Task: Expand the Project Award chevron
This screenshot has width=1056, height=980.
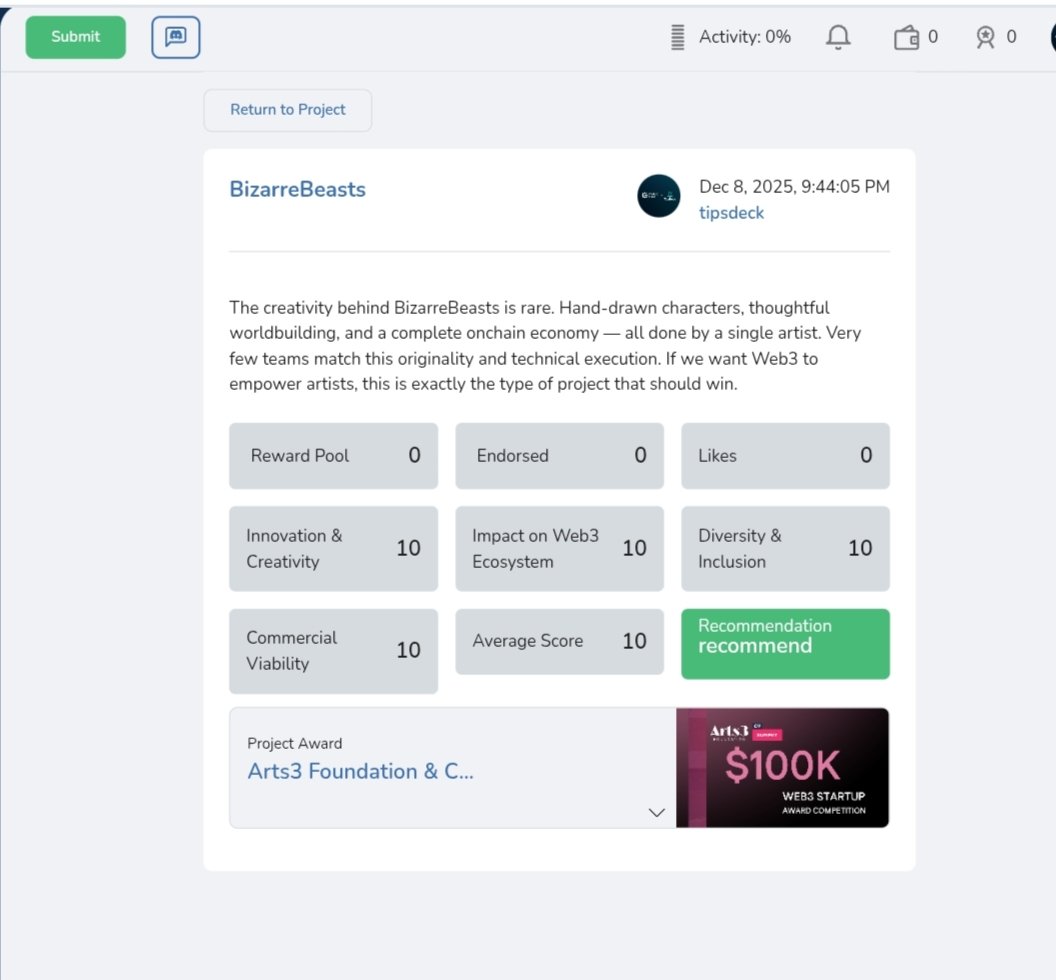Action: coord(657,812)
